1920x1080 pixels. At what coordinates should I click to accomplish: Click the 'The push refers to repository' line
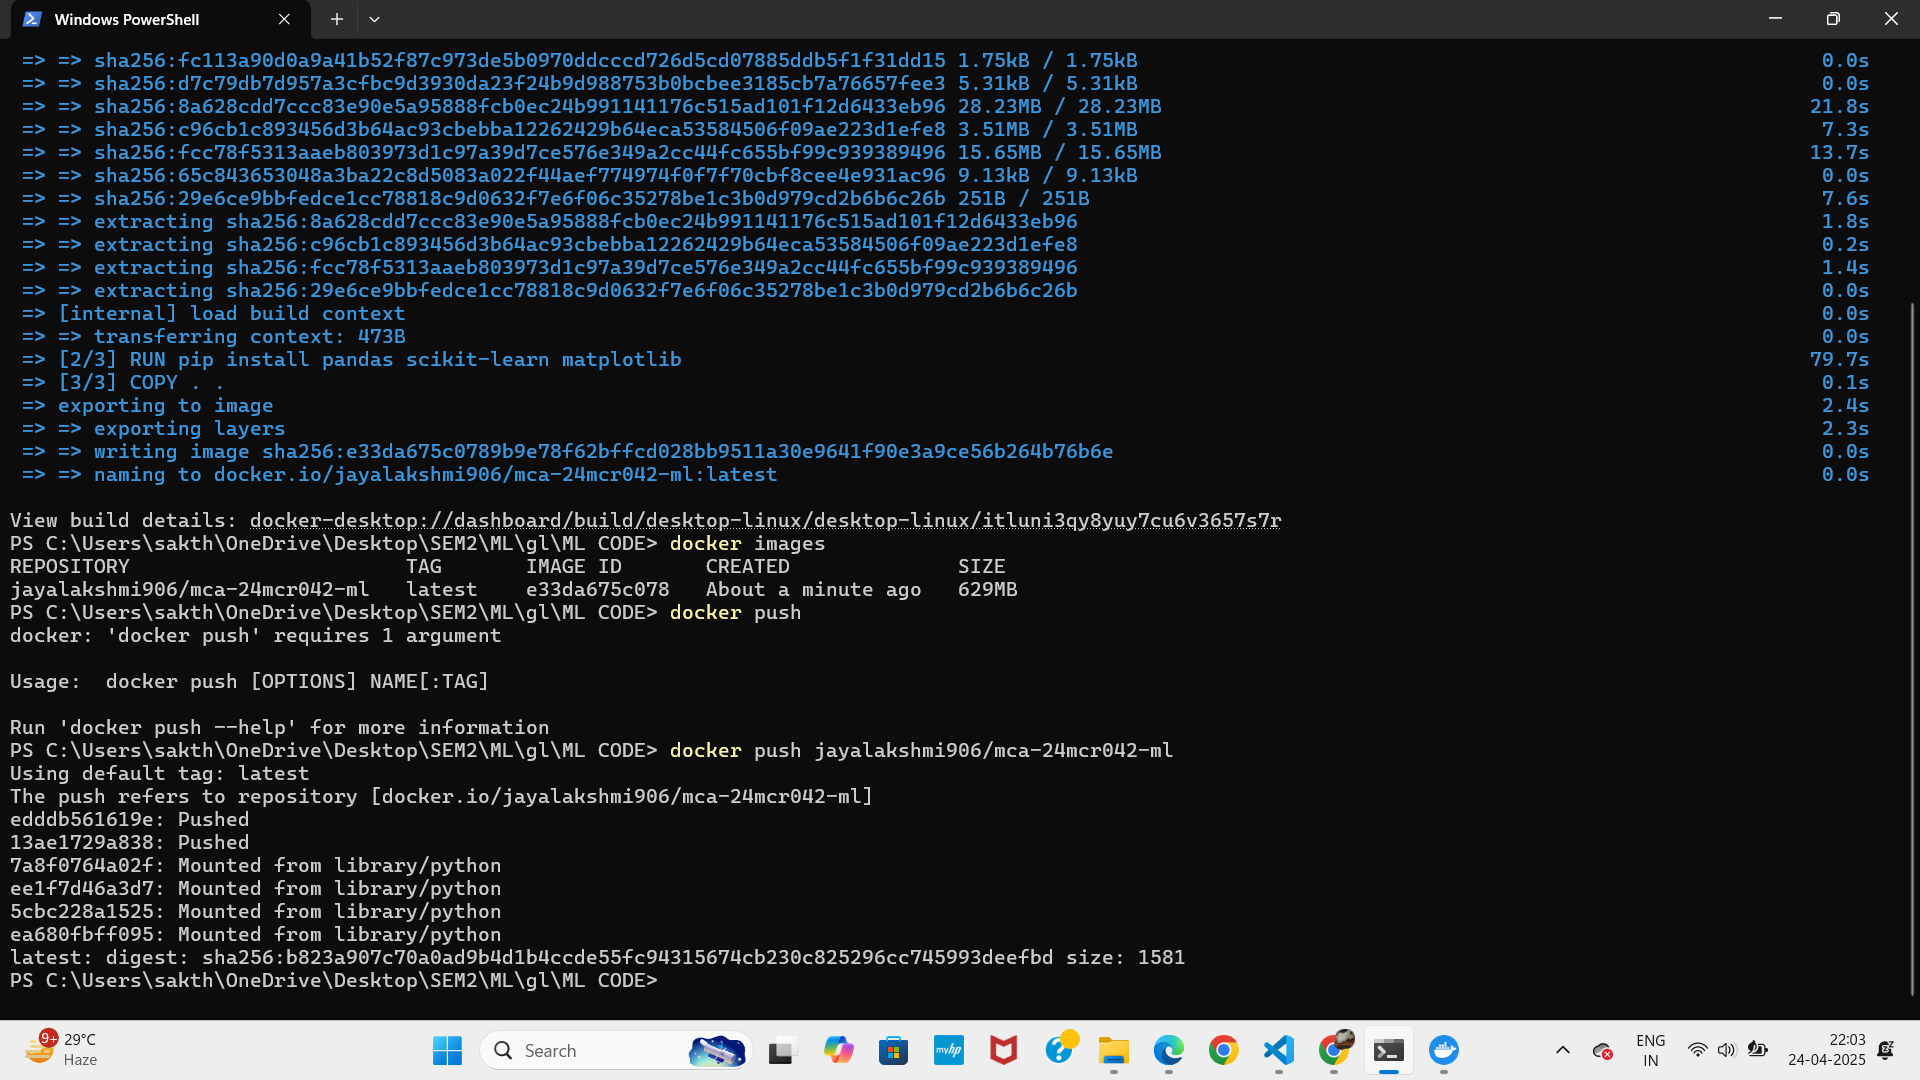coord(441,796)
